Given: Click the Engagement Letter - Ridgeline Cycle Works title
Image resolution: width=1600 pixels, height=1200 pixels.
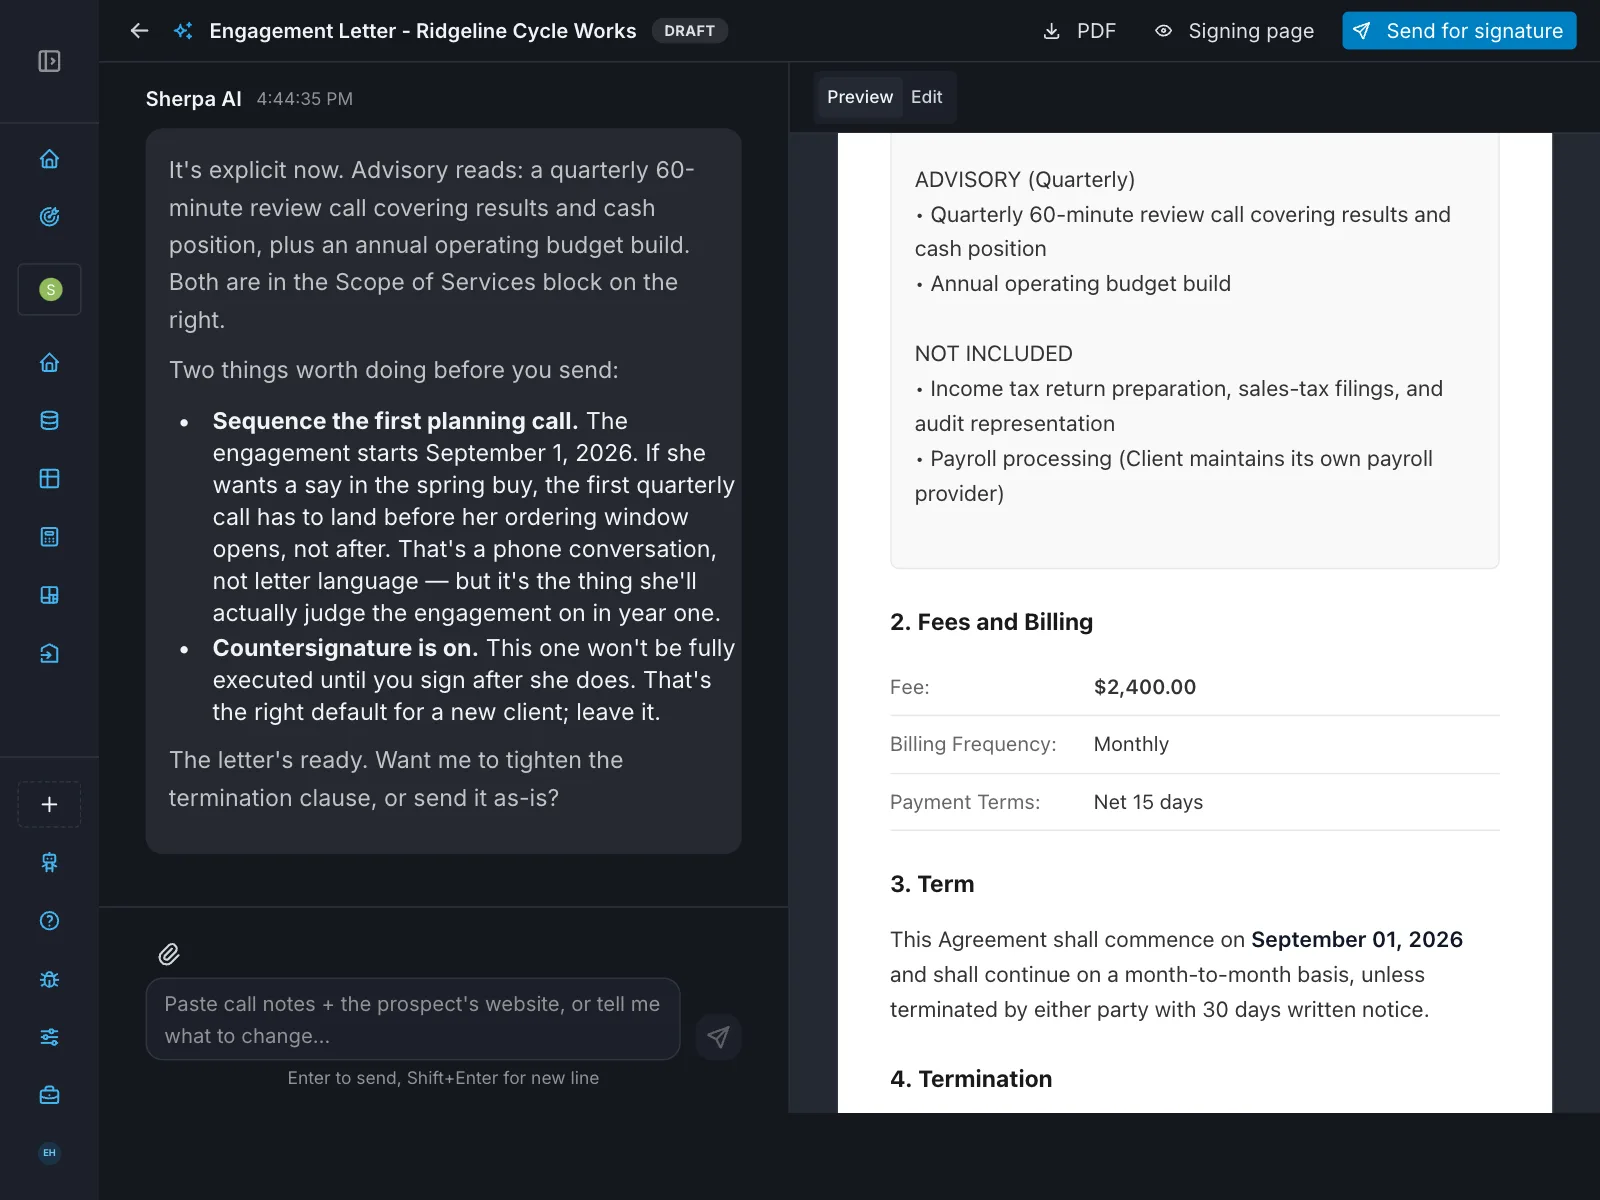Looking at the screenshot, I should pyautogui.click(x=423, y=31).
